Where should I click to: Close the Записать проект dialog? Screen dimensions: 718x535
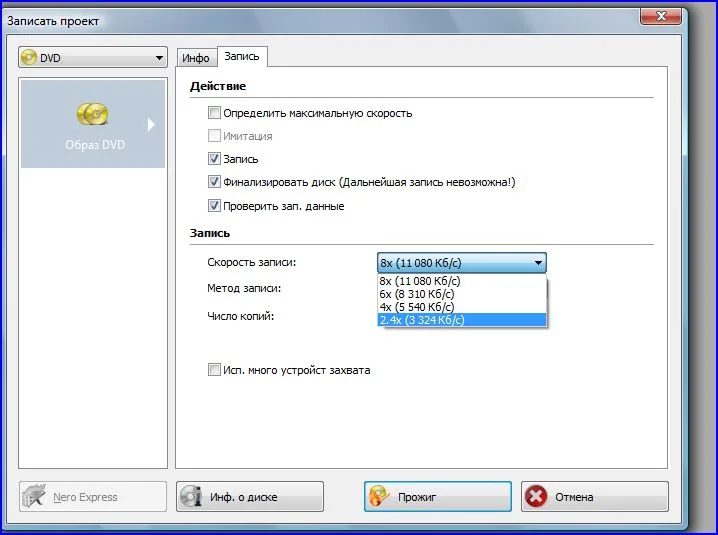pyautogui.click(x=661, y=16)
